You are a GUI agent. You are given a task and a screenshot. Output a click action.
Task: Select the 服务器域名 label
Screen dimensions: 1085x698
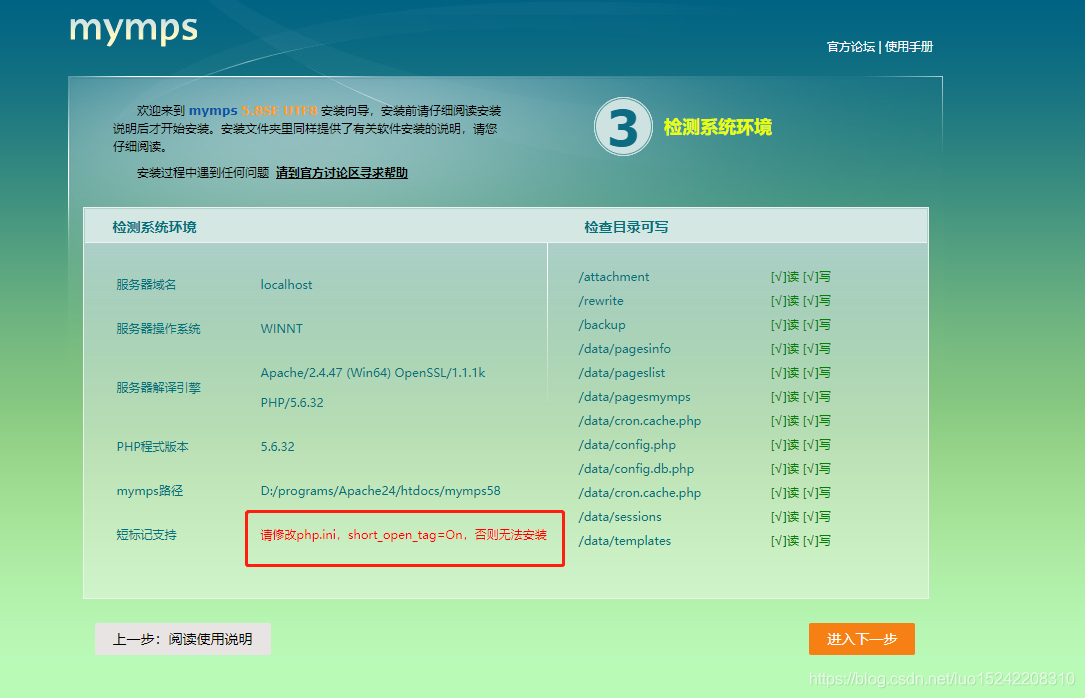[x=146, y=284]
